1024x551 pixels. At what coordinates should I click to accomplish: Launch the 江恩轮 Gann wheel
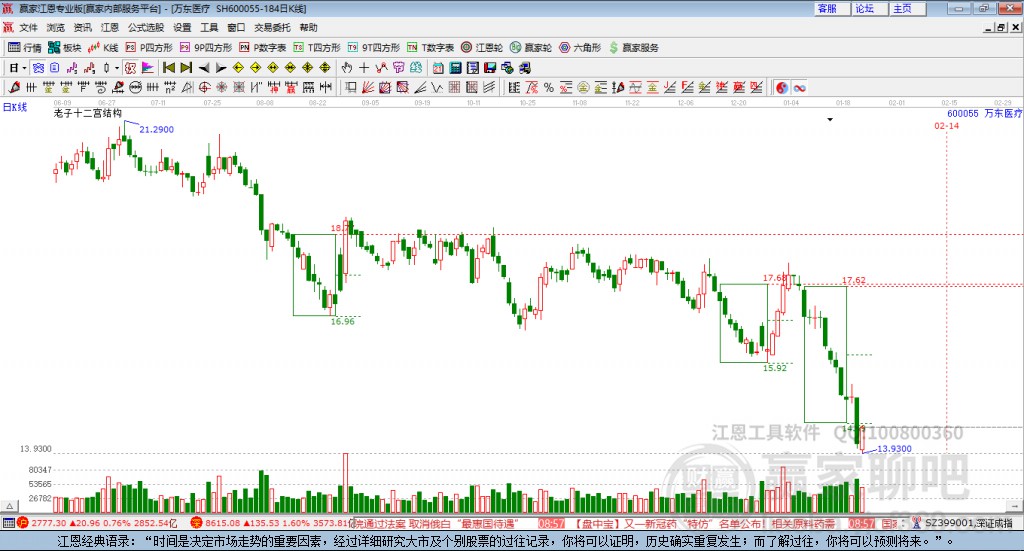point(482,48)
